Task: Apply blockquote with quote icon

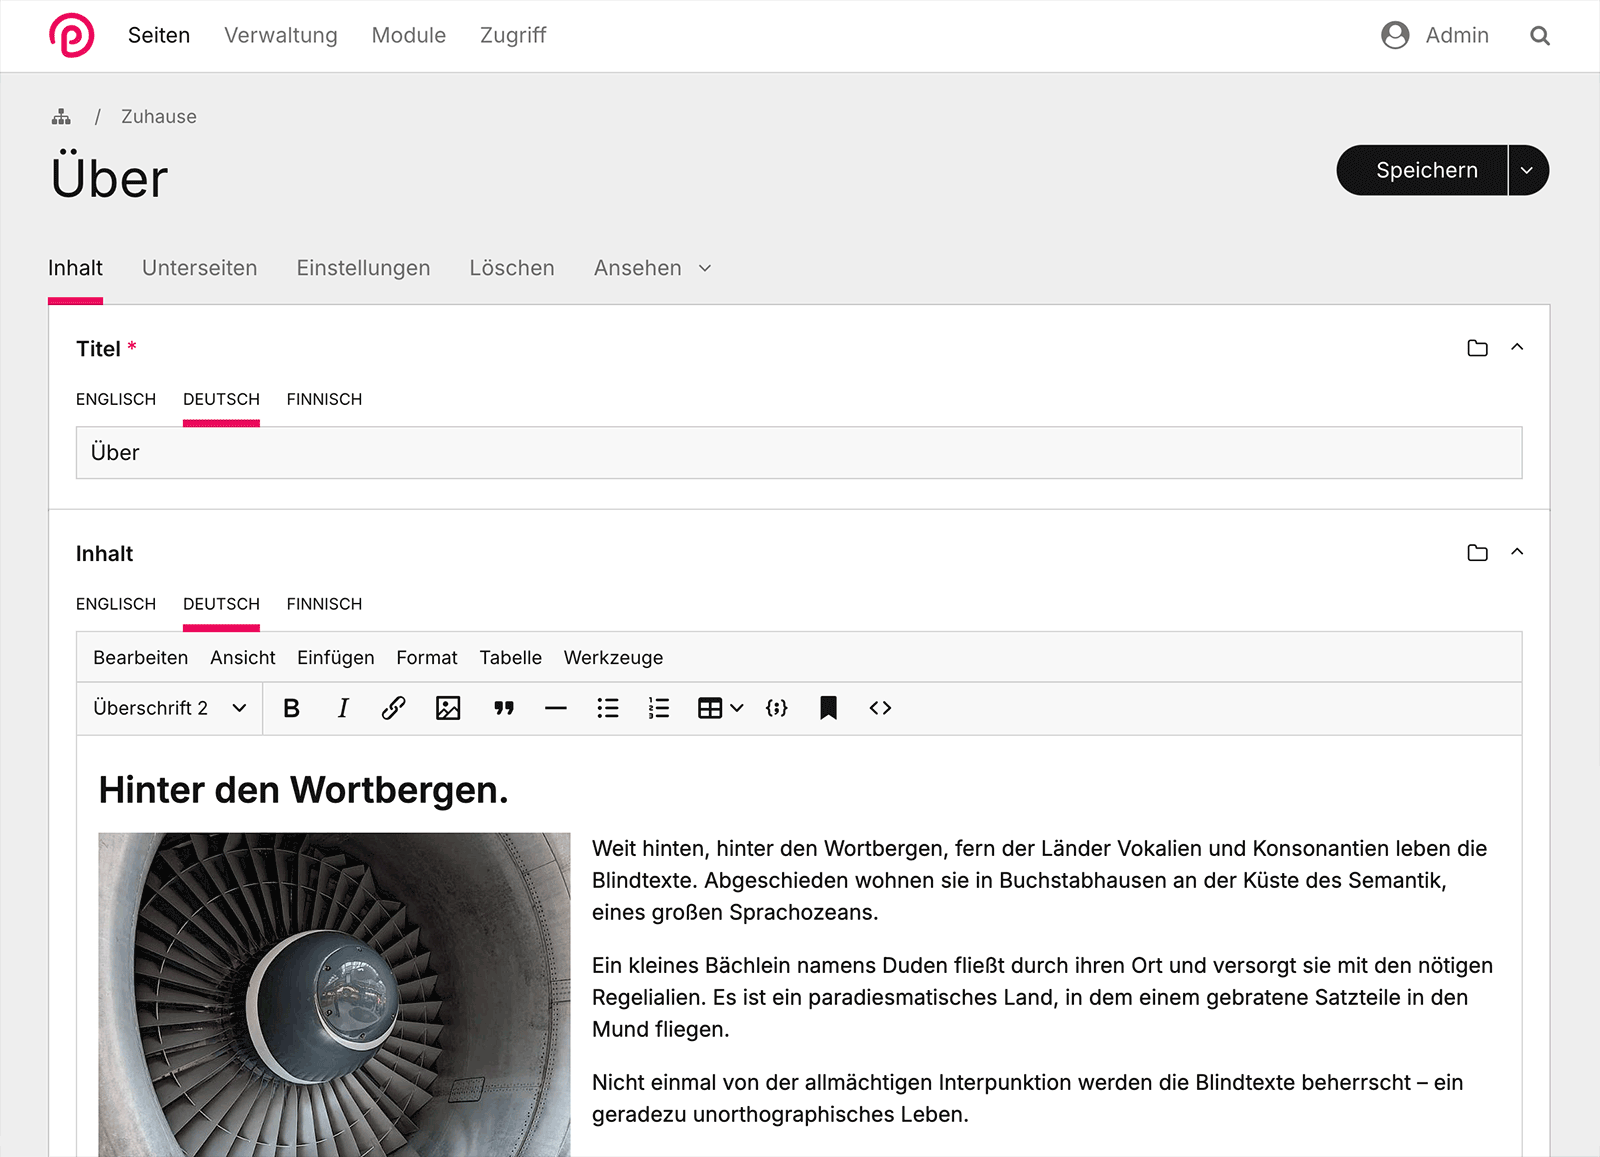Action: (504, 708)
